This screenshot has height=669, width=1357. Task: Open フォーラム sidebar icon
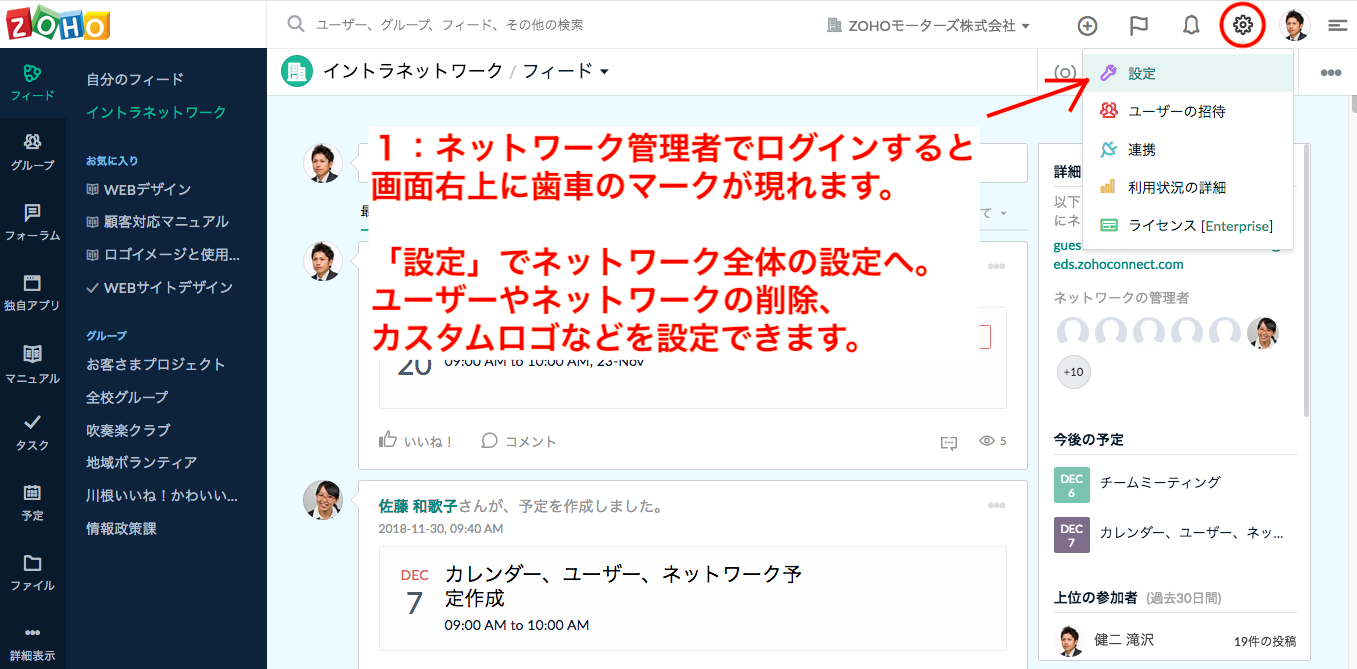(x=33, y=222)
